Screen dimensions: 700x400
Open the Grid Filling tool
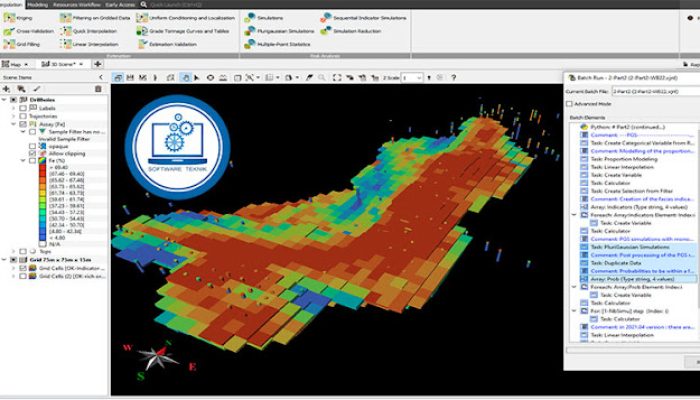tap(21, 44)
